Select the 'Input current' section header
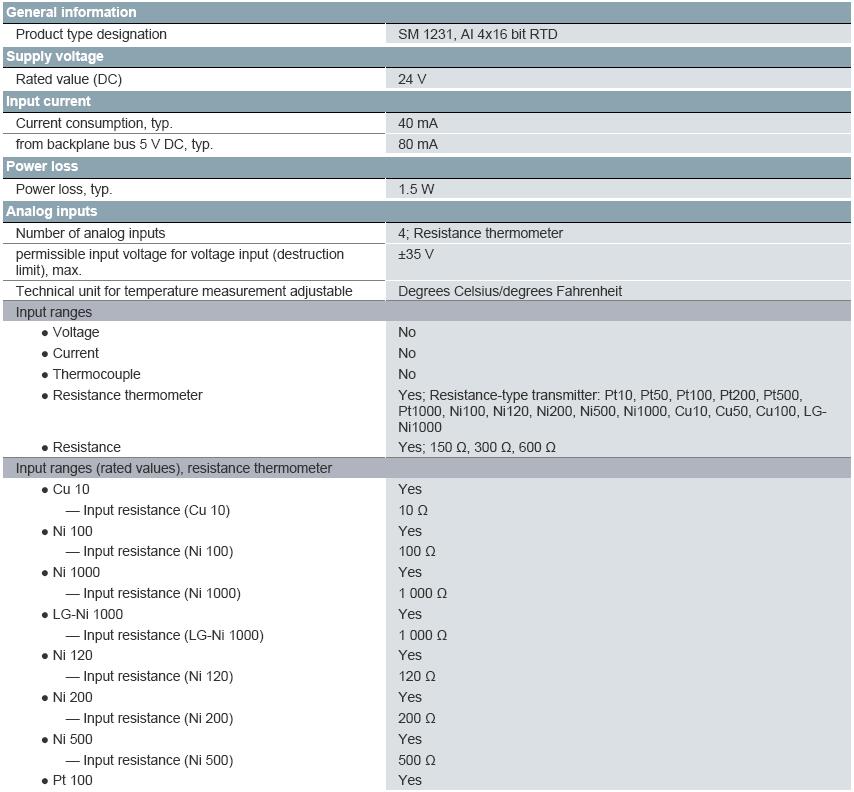854x792 pixels. point(426,102)
